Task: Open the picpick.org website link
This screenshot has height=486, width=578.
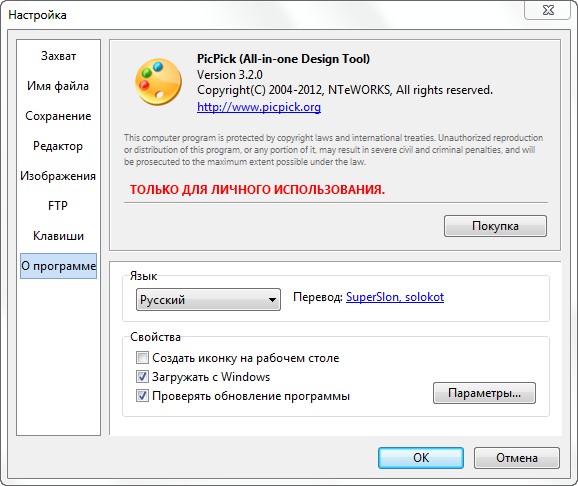Action: [259, 107]
